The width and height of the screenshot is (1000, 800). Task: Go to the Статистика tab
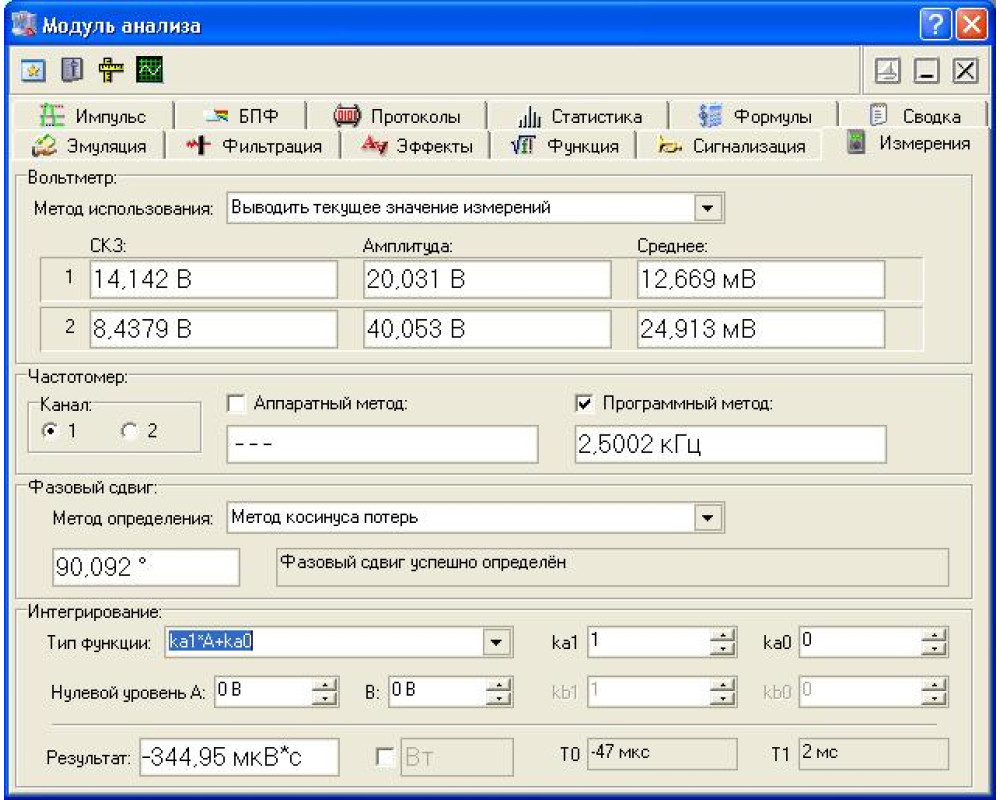tap(582, 116)
